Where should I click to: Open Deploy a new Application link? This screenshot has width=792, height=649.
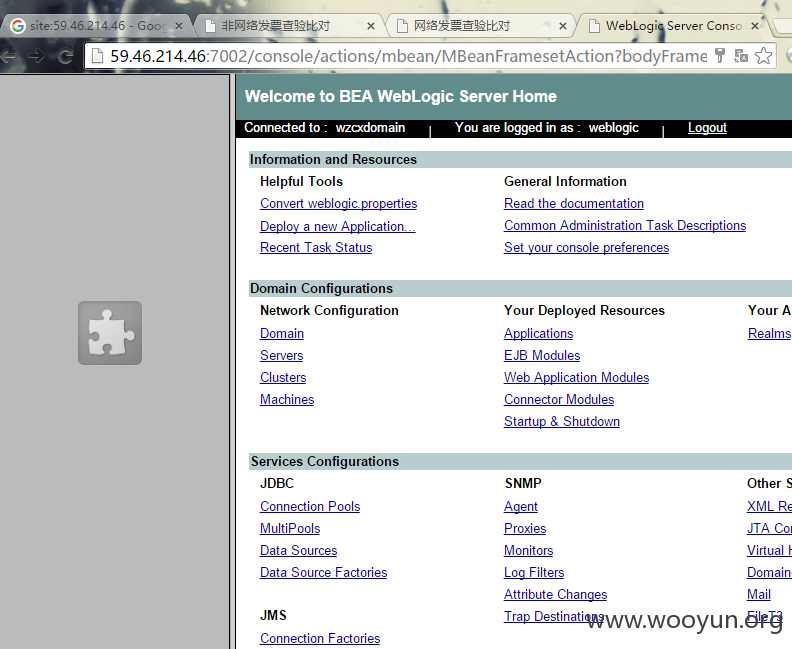coord(337,226)
